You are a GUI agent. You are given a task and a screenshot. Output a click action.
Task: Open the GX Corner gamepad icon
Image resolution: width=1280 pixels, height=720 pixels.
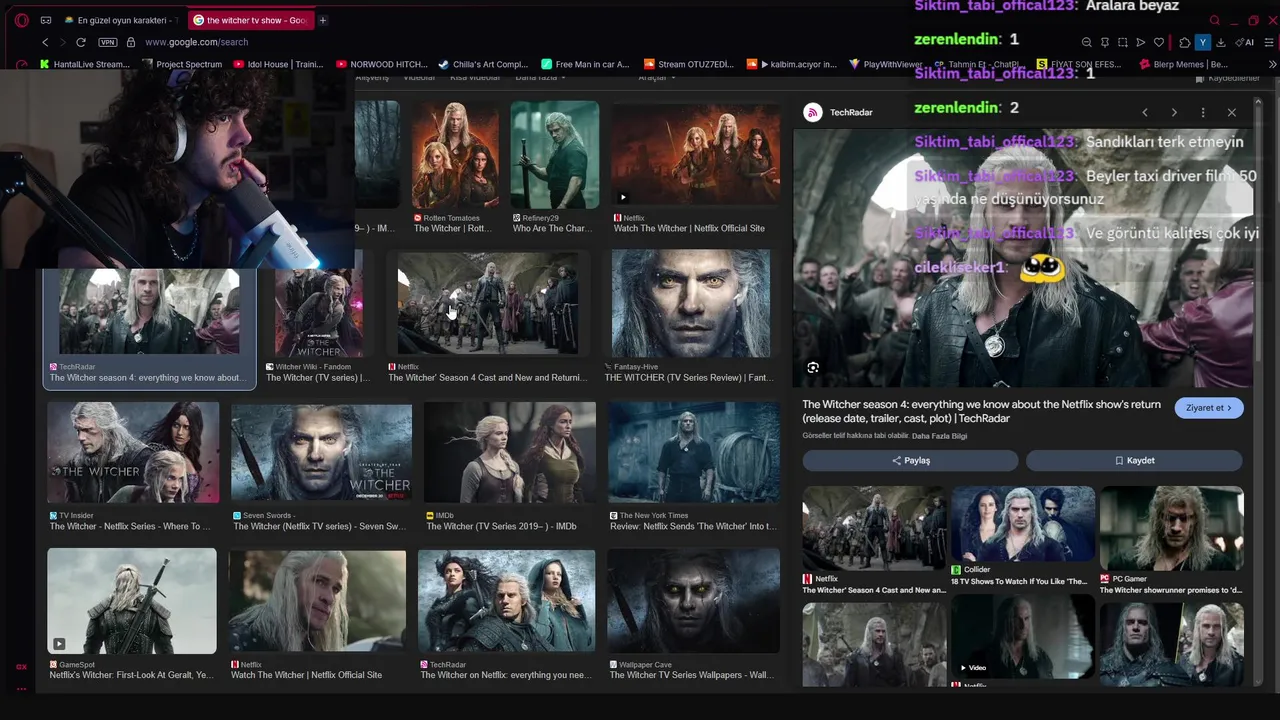46,20
